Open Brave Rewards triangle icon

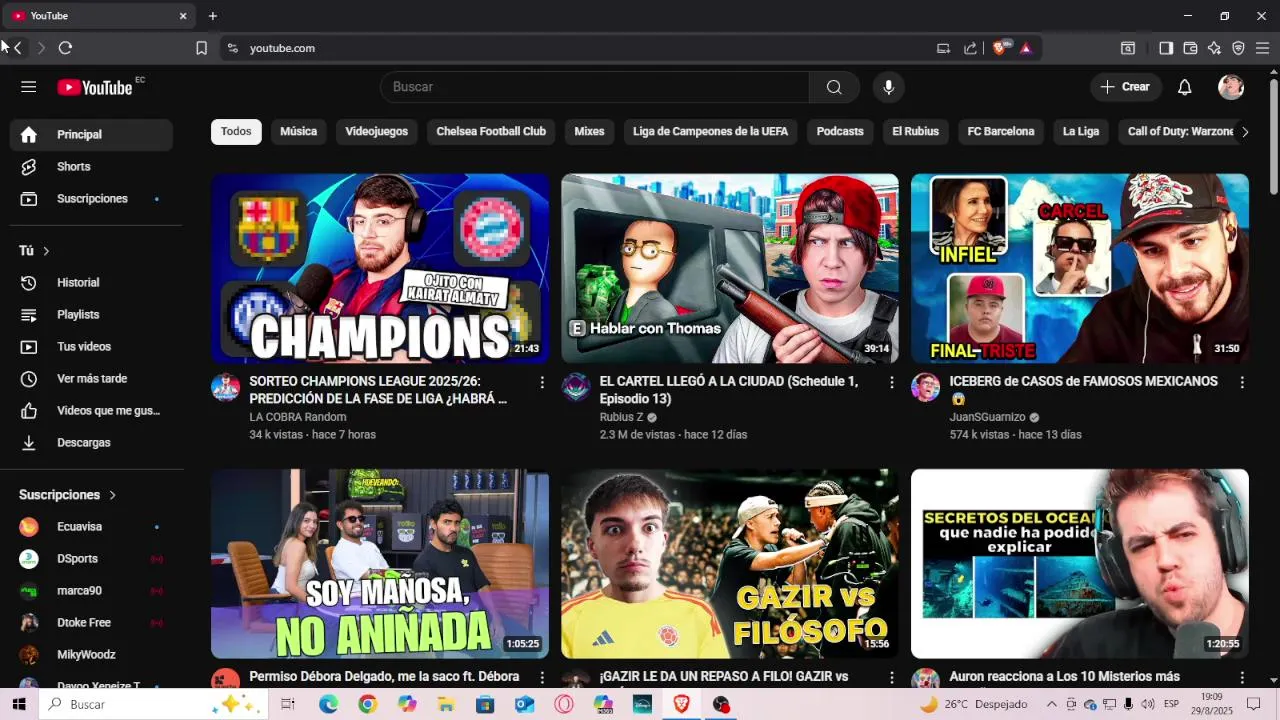[x=1026, y=48]
